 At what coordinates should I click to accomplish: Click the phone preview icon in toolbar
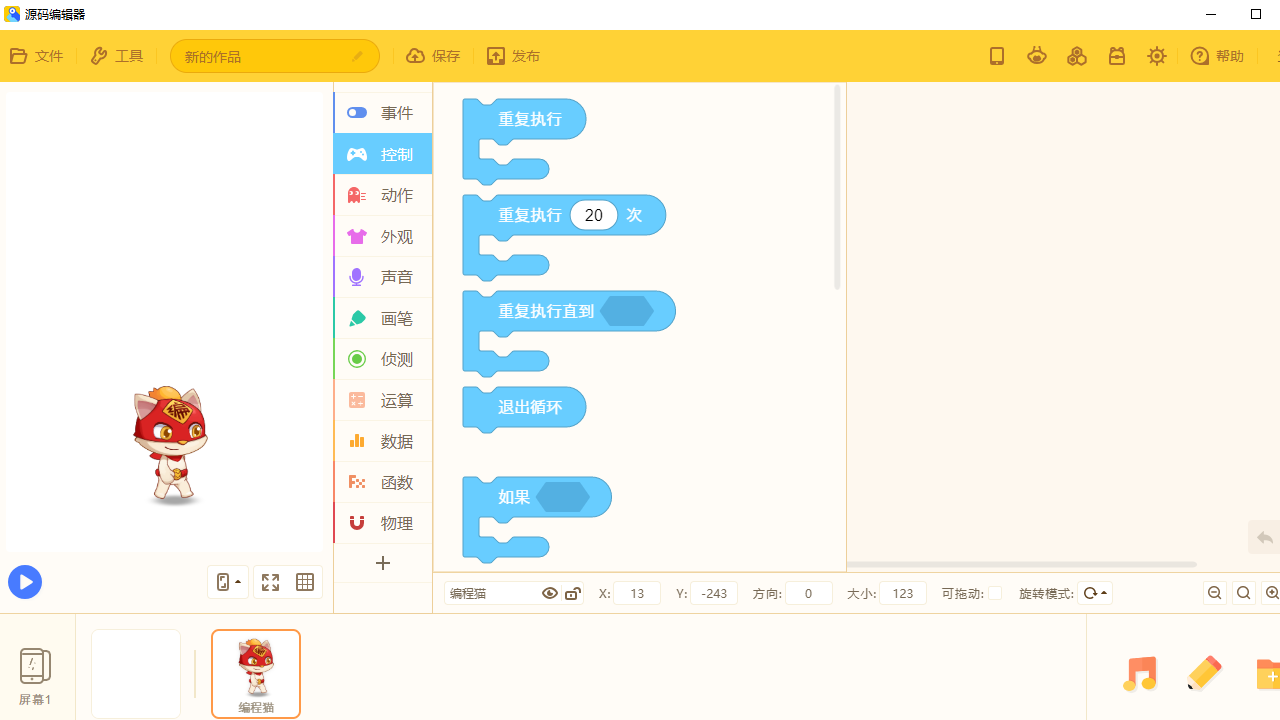[x=996, y=56]
